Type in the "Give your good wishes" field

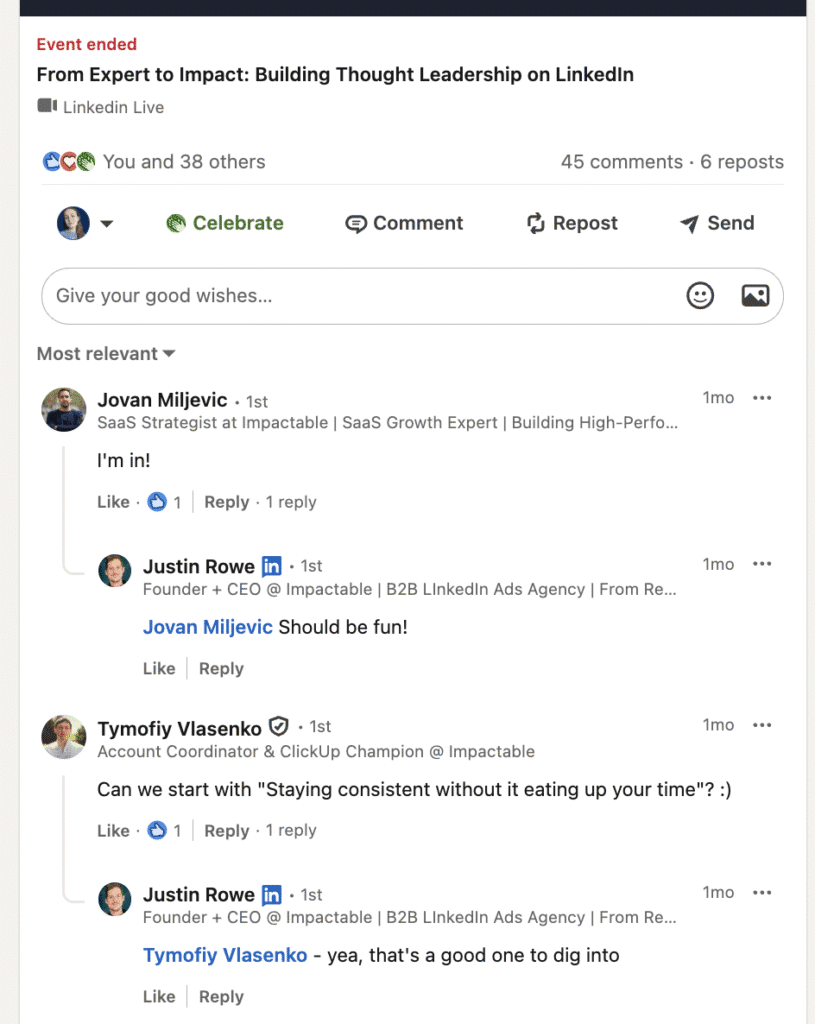pyautogui.click(x=360, y=295)
